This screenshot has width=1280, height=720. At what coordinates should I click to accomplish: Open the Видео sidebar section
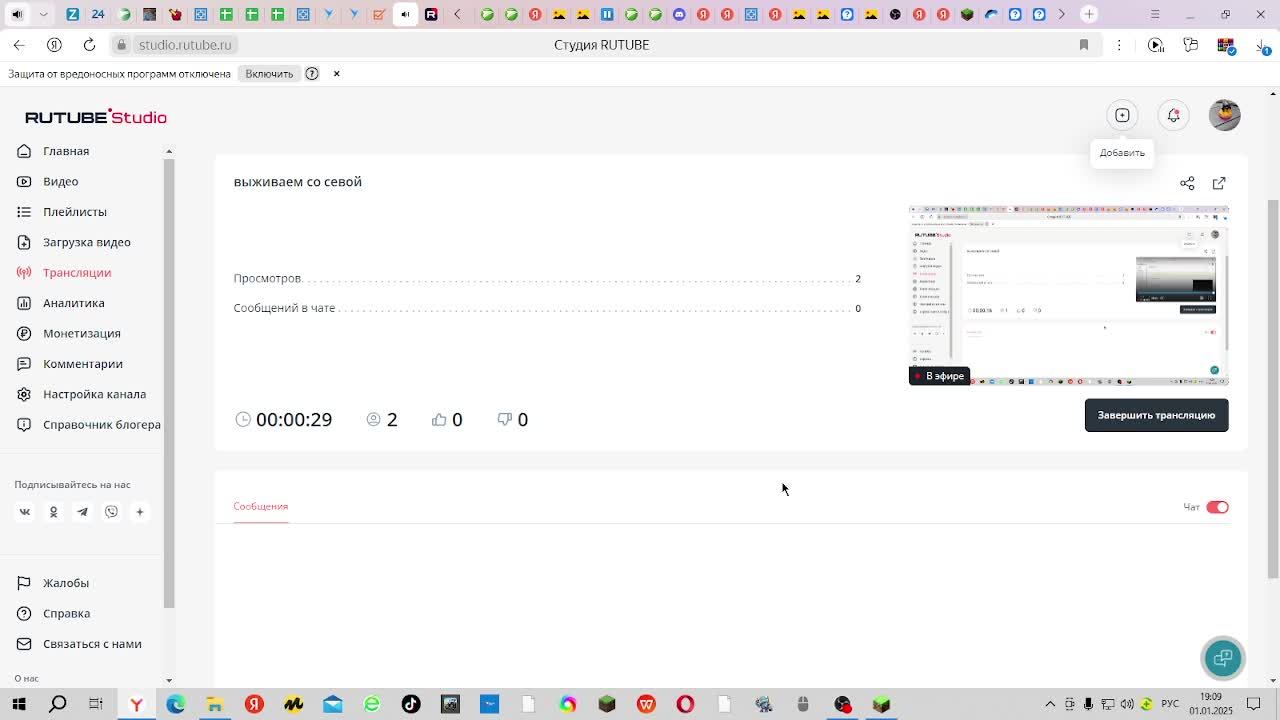coord(60,181)
